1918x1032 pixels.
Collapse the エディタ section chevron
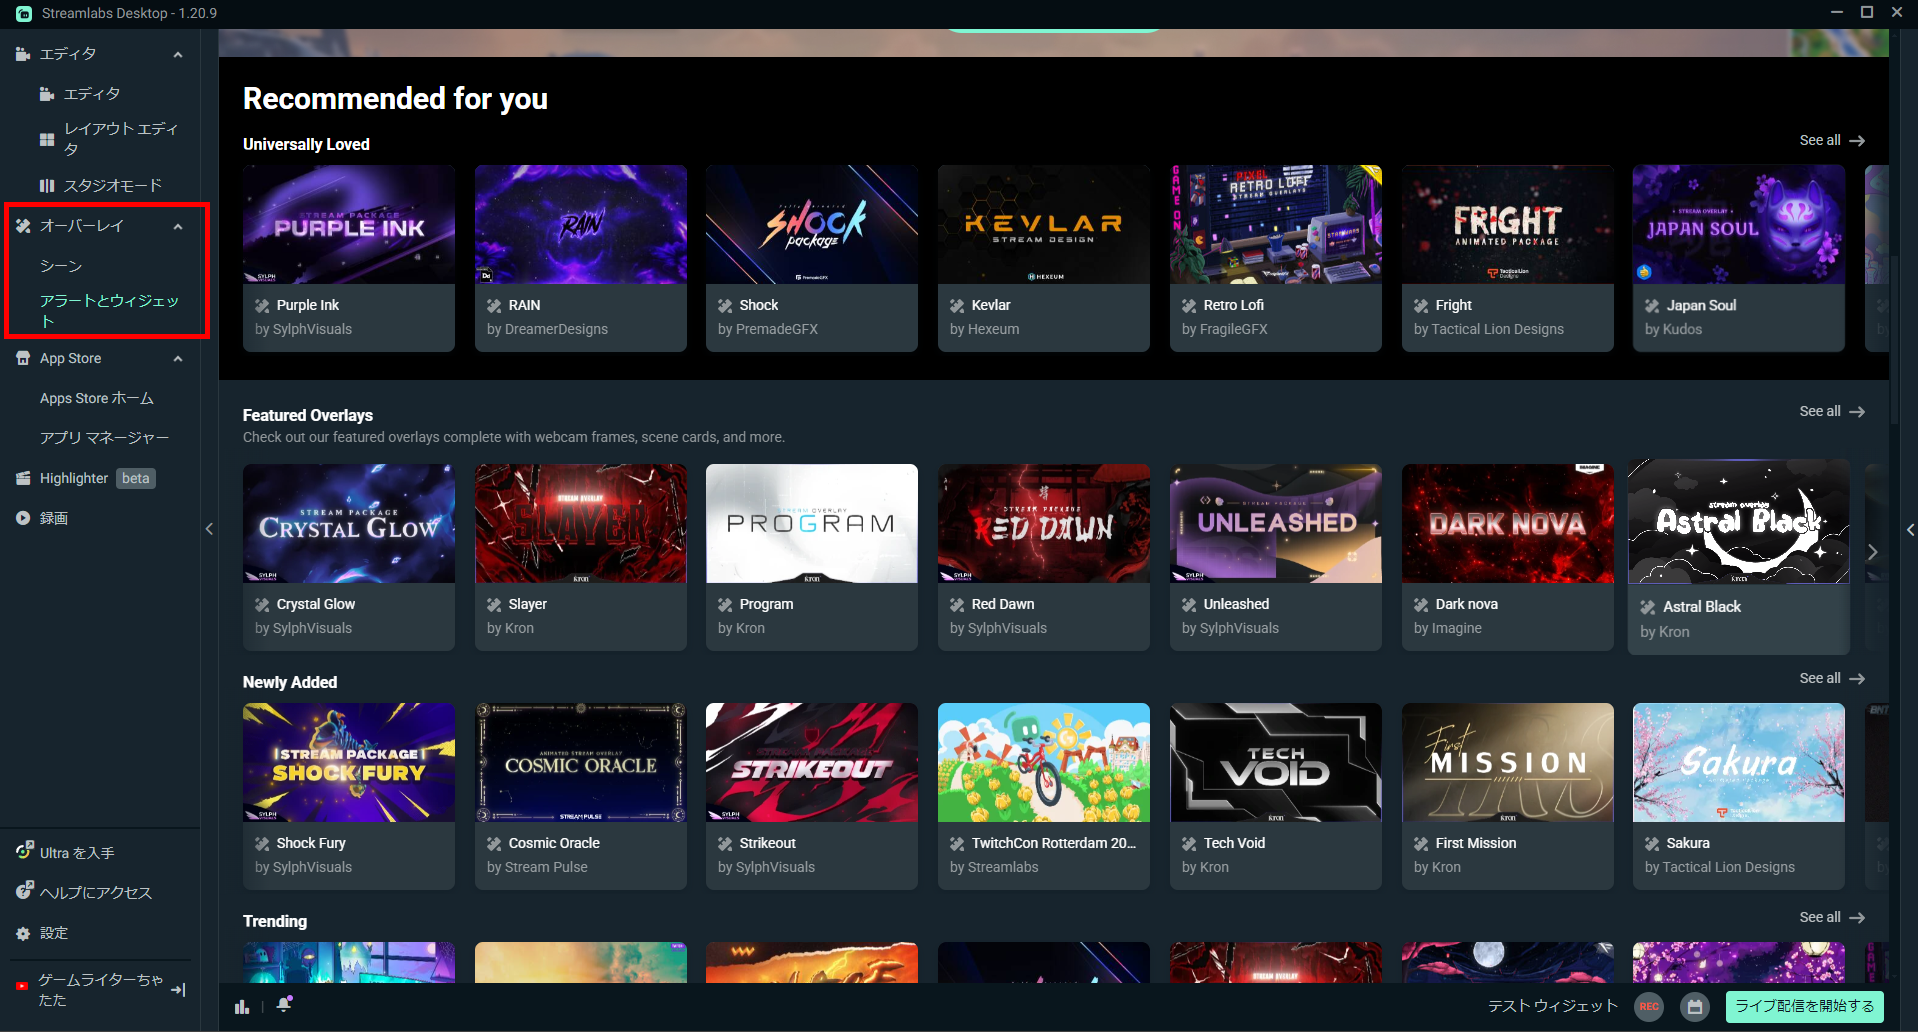coord(178,55)
